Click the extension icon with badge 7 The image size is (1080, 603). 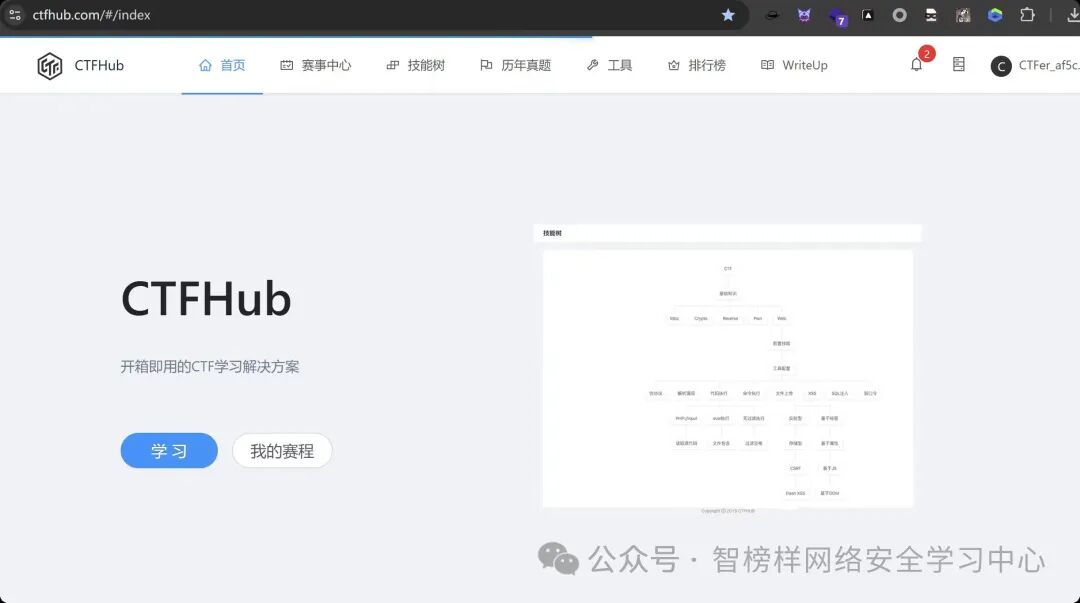pyautogui.click(x=837, y=17)
